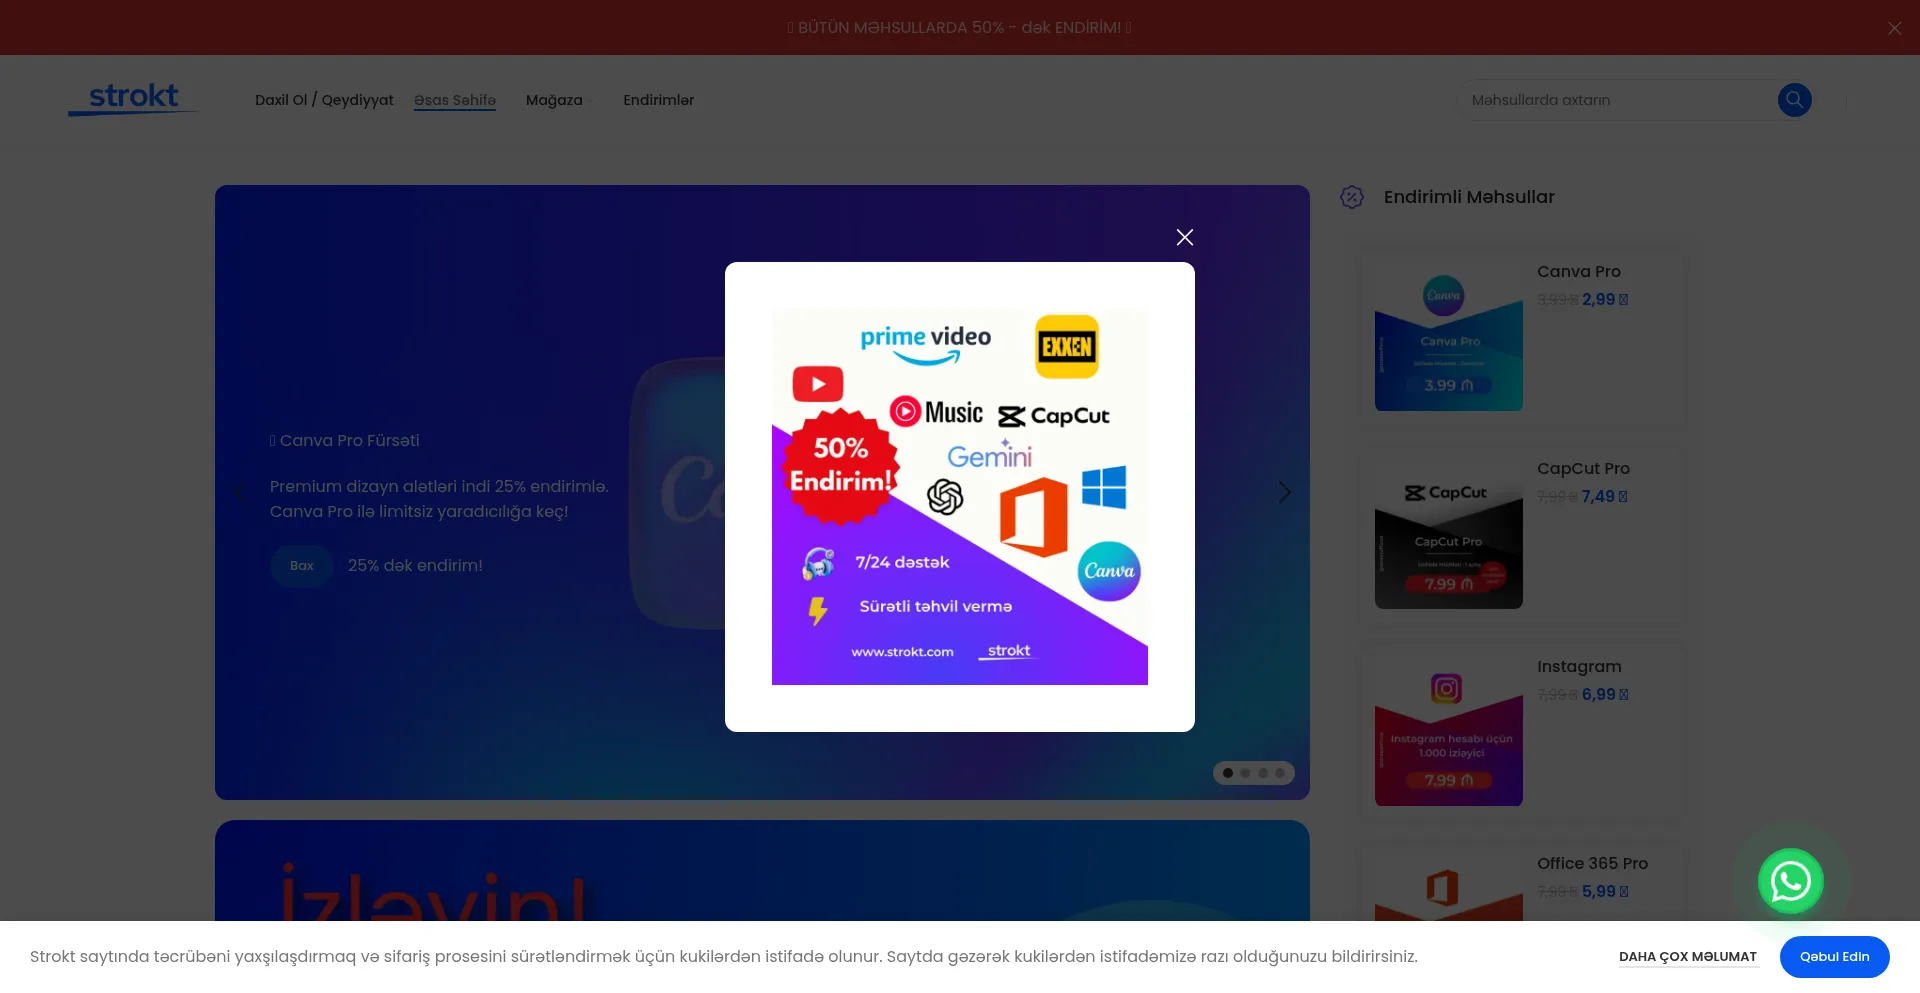Viewport: 1920px width, 993px height.
Task: Click the Instagram product title
Action: point(1579,667)
